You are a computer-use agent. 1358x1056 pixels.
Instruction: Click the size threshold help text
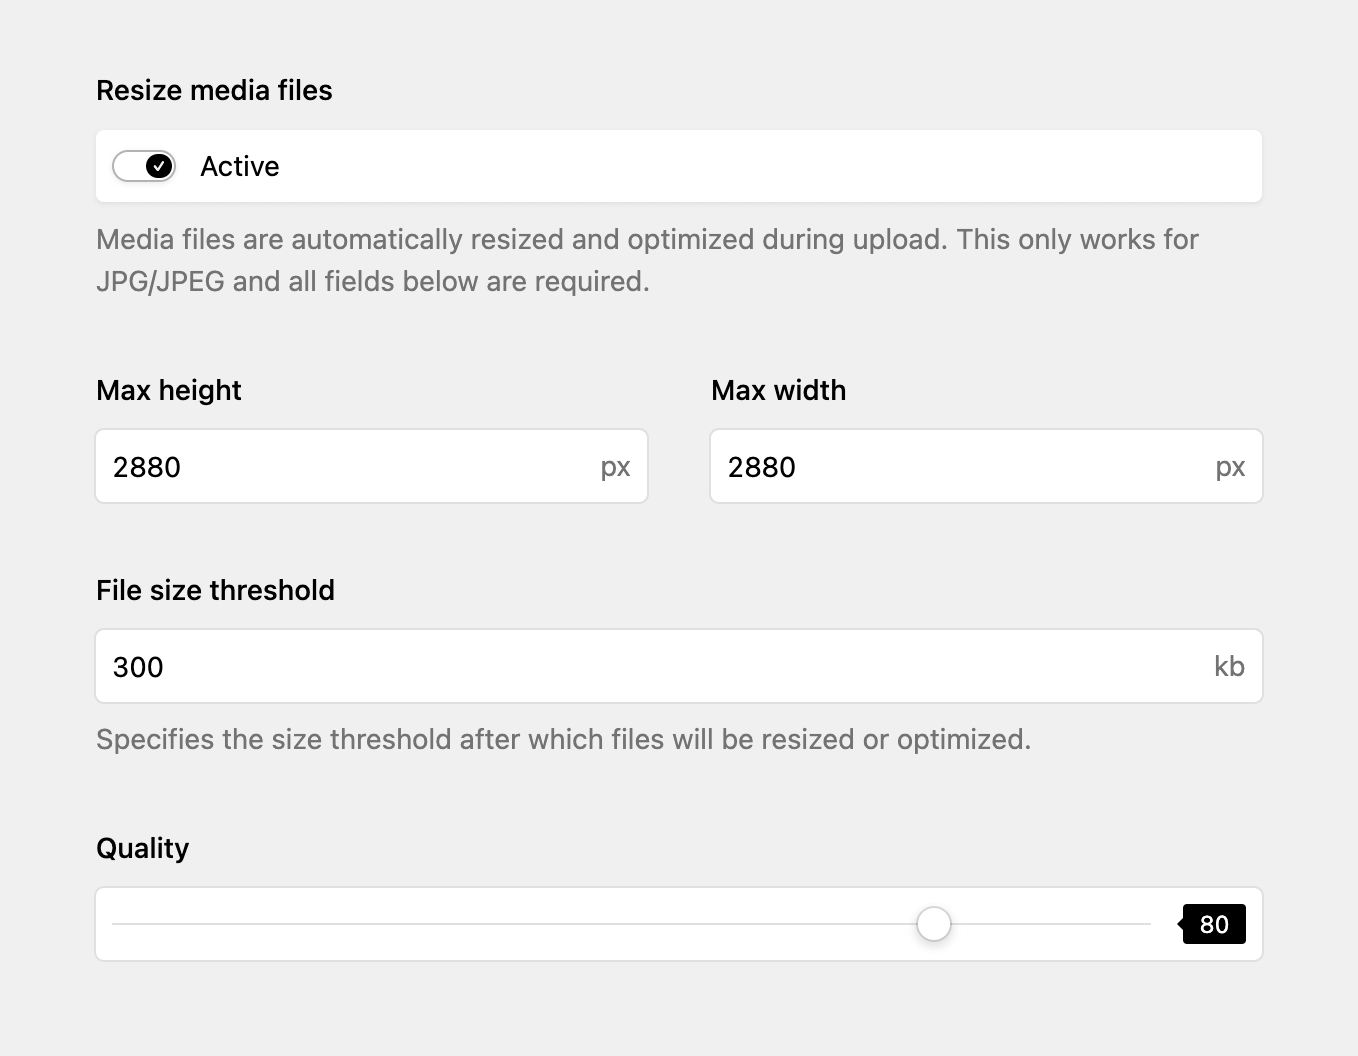coord(563,739)
